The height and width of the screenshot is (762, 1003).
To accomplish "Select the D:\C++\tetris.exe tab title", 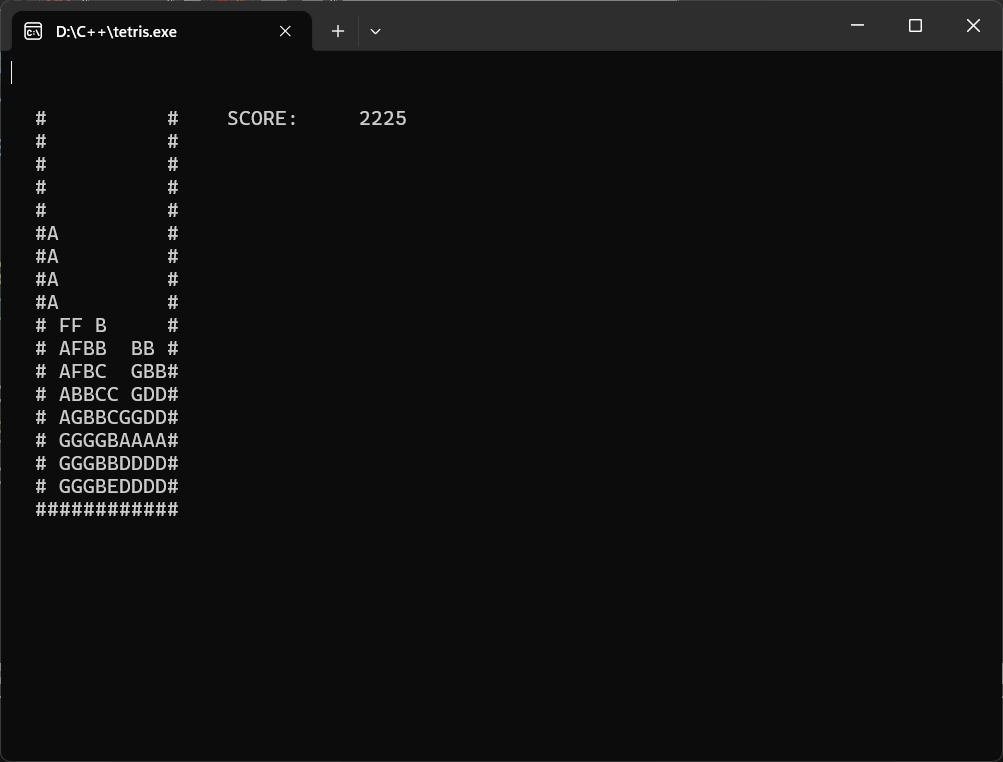I will tap(116, 31).
